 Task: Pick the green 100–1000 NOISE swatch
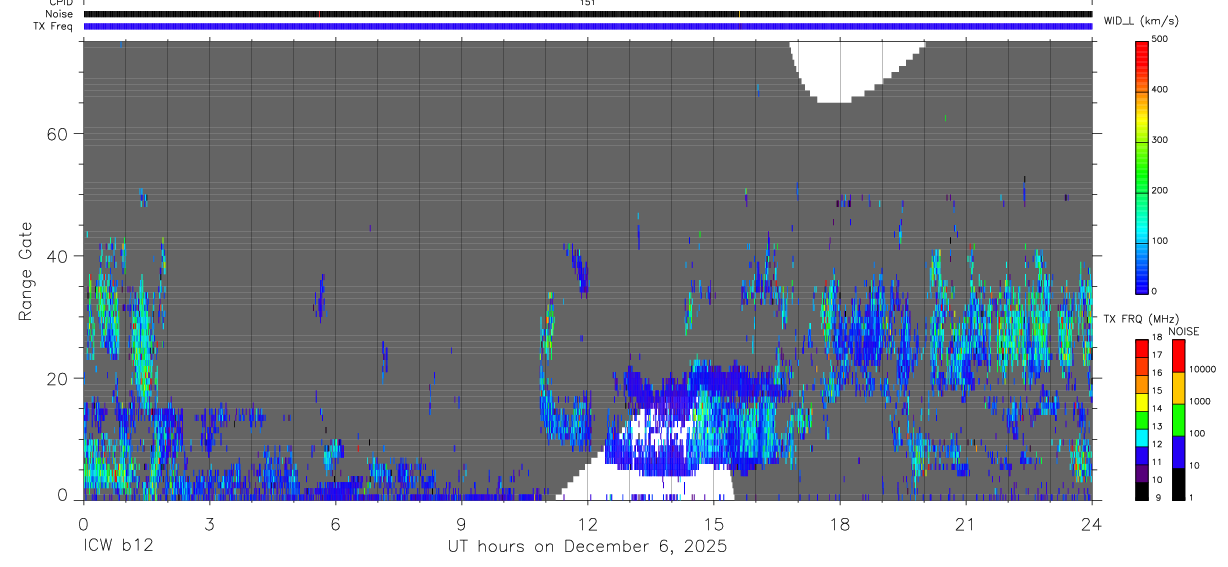coord(1178,419)
